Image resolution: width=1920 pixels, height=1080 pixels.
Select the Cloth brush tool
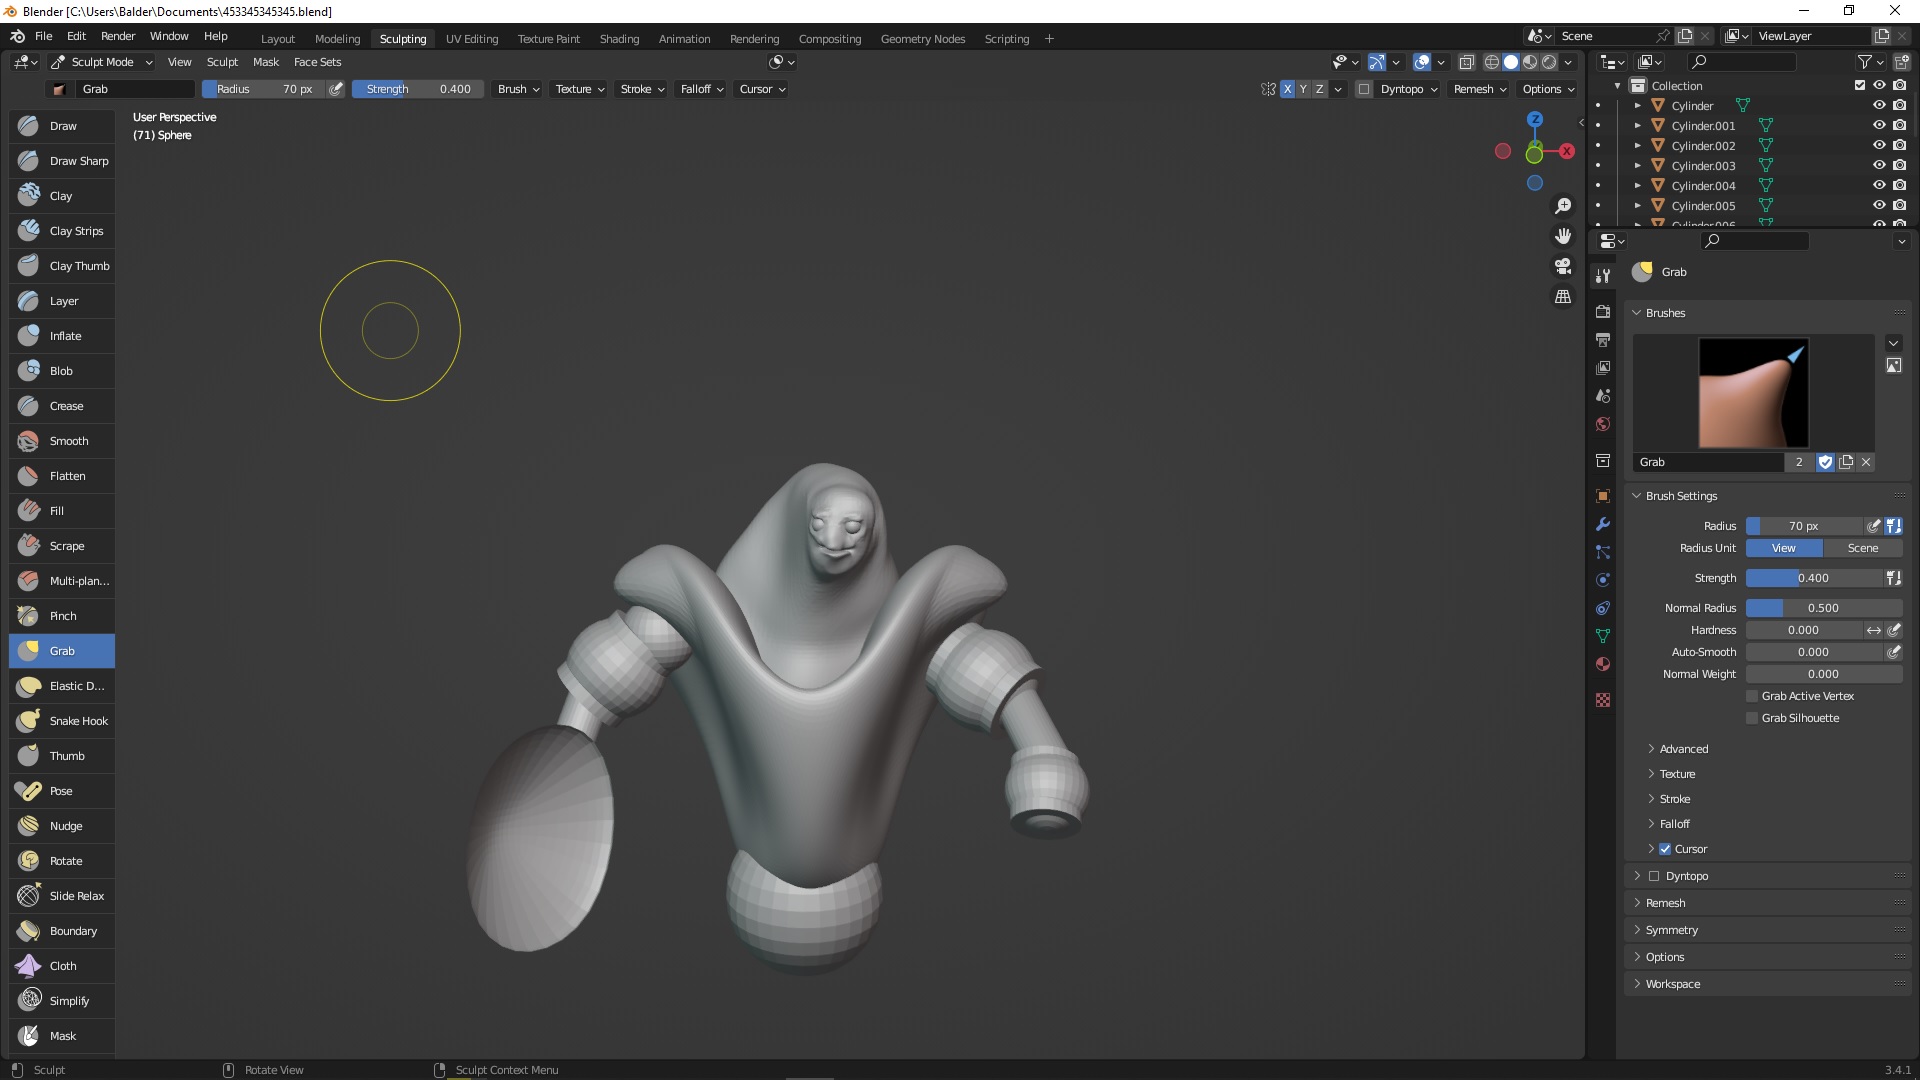tap(62, 966)
